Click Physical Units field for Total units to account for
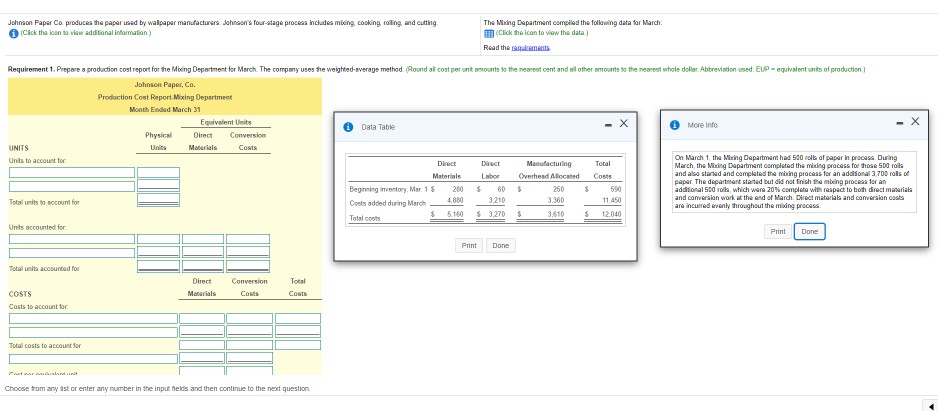Image resolution: width=938 pixels, height=411 pixels. [x=159, y=200]
